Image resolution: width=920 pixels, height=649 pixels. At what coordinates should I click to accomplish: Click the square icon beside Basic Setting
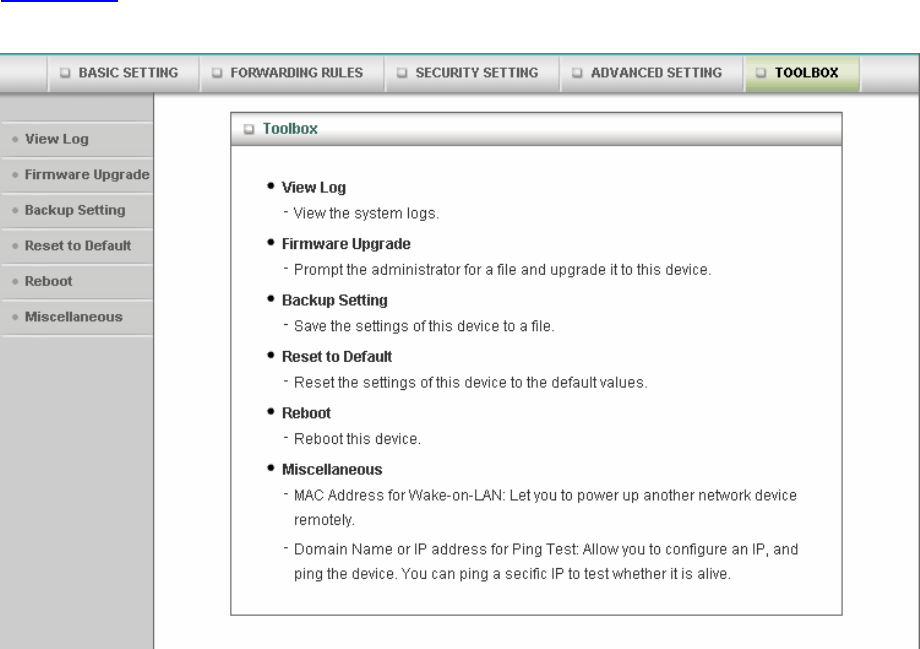click(65, 73)
